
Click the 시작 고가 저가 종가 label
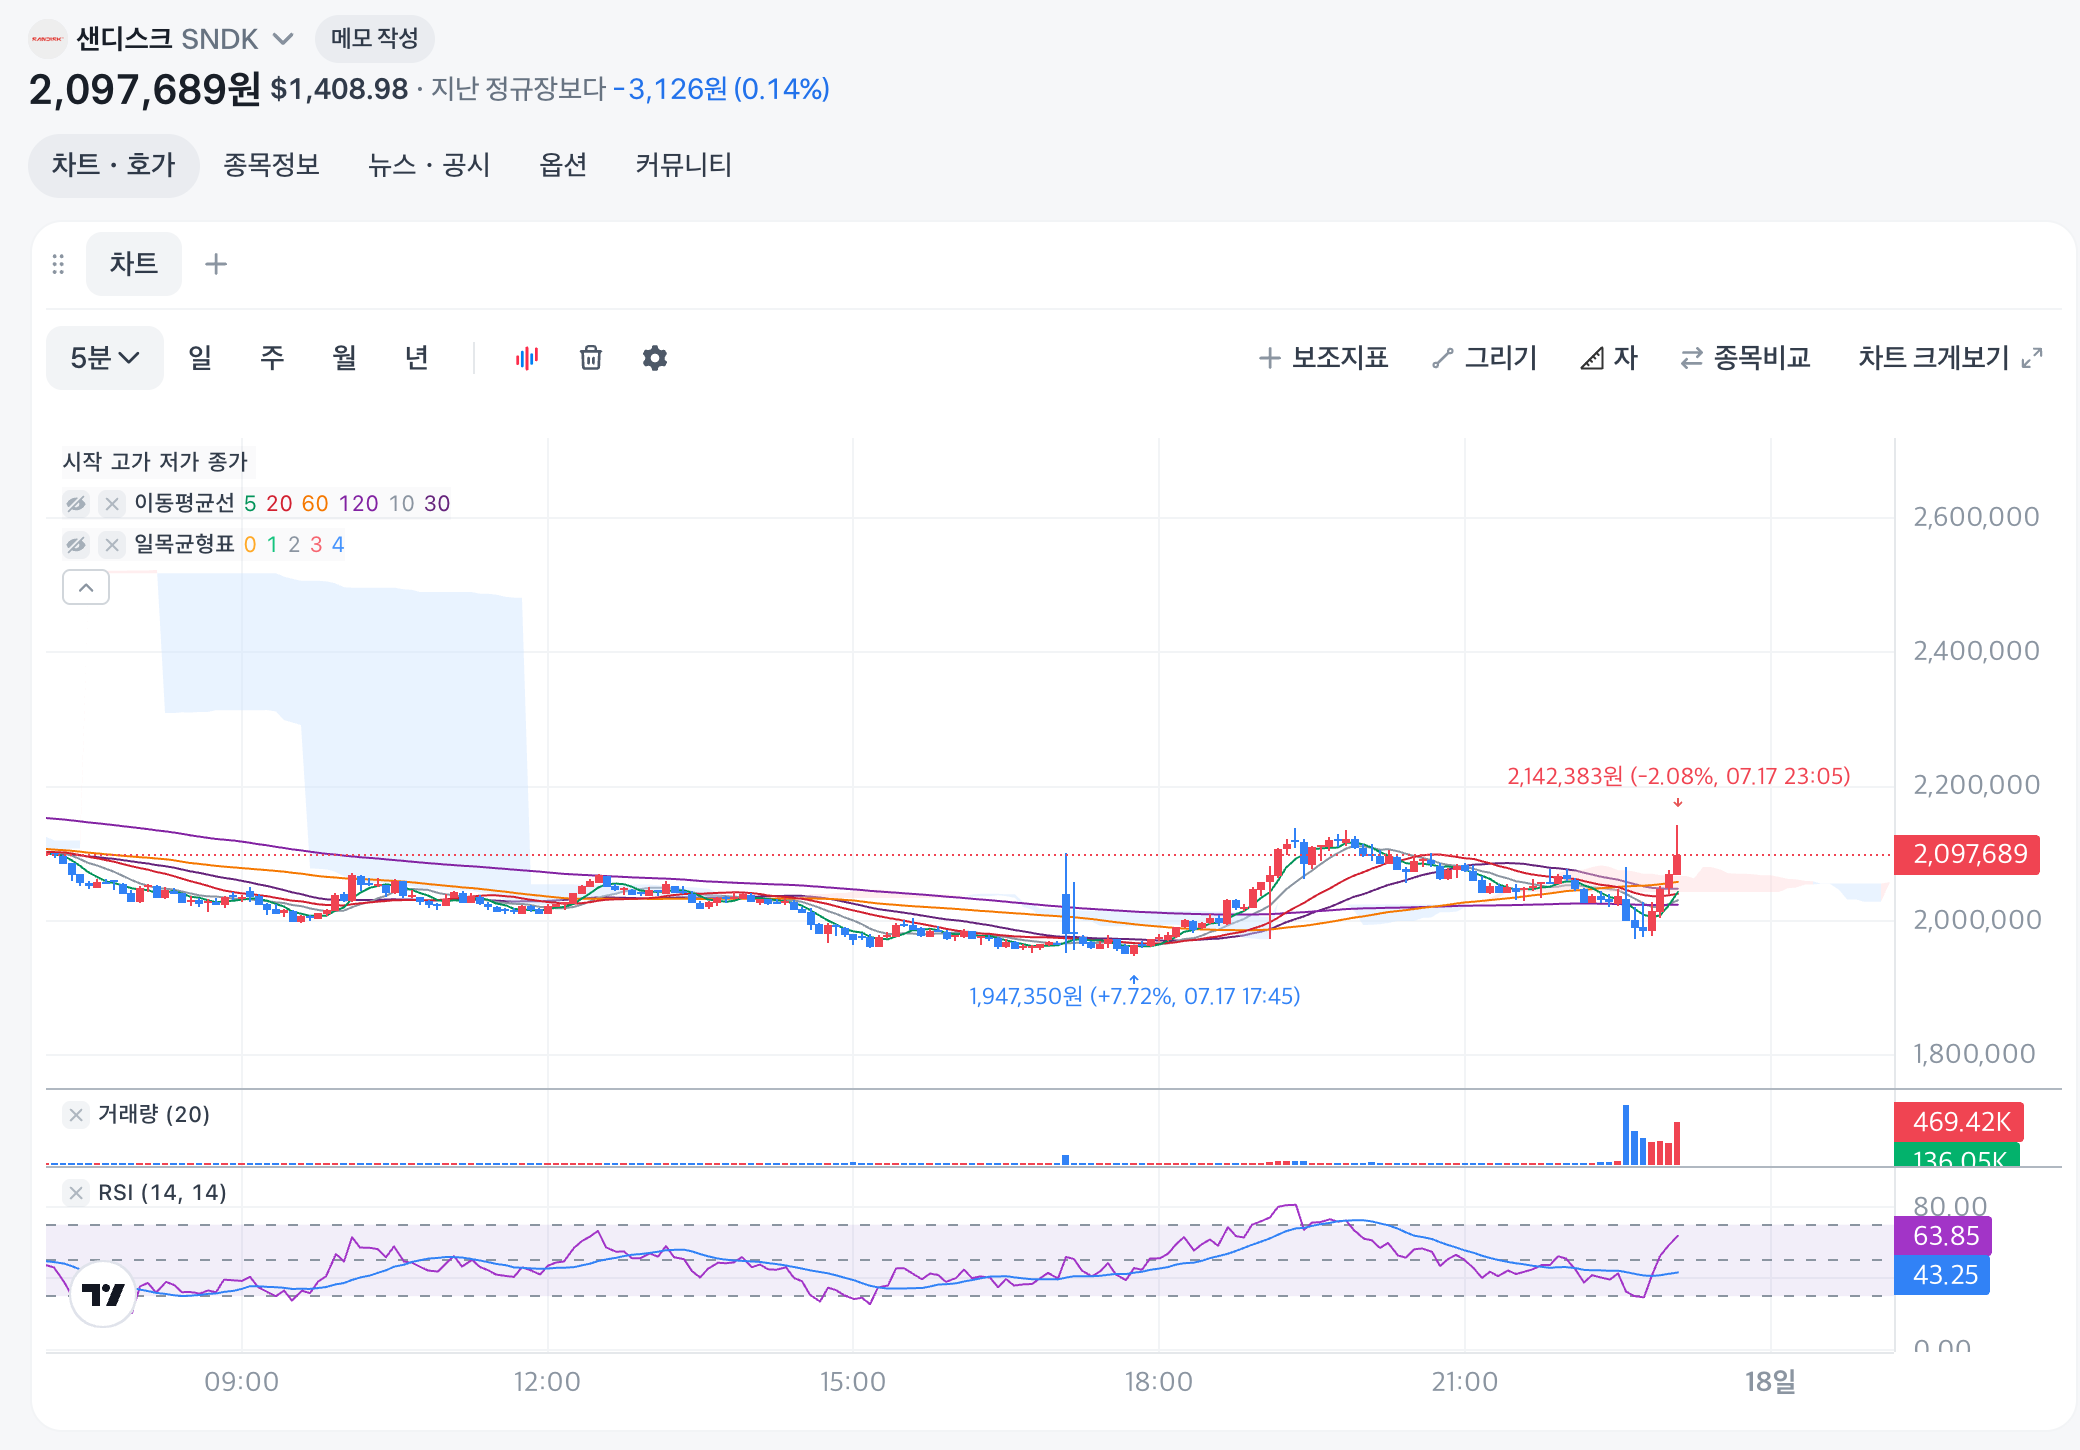click(155, 461)
